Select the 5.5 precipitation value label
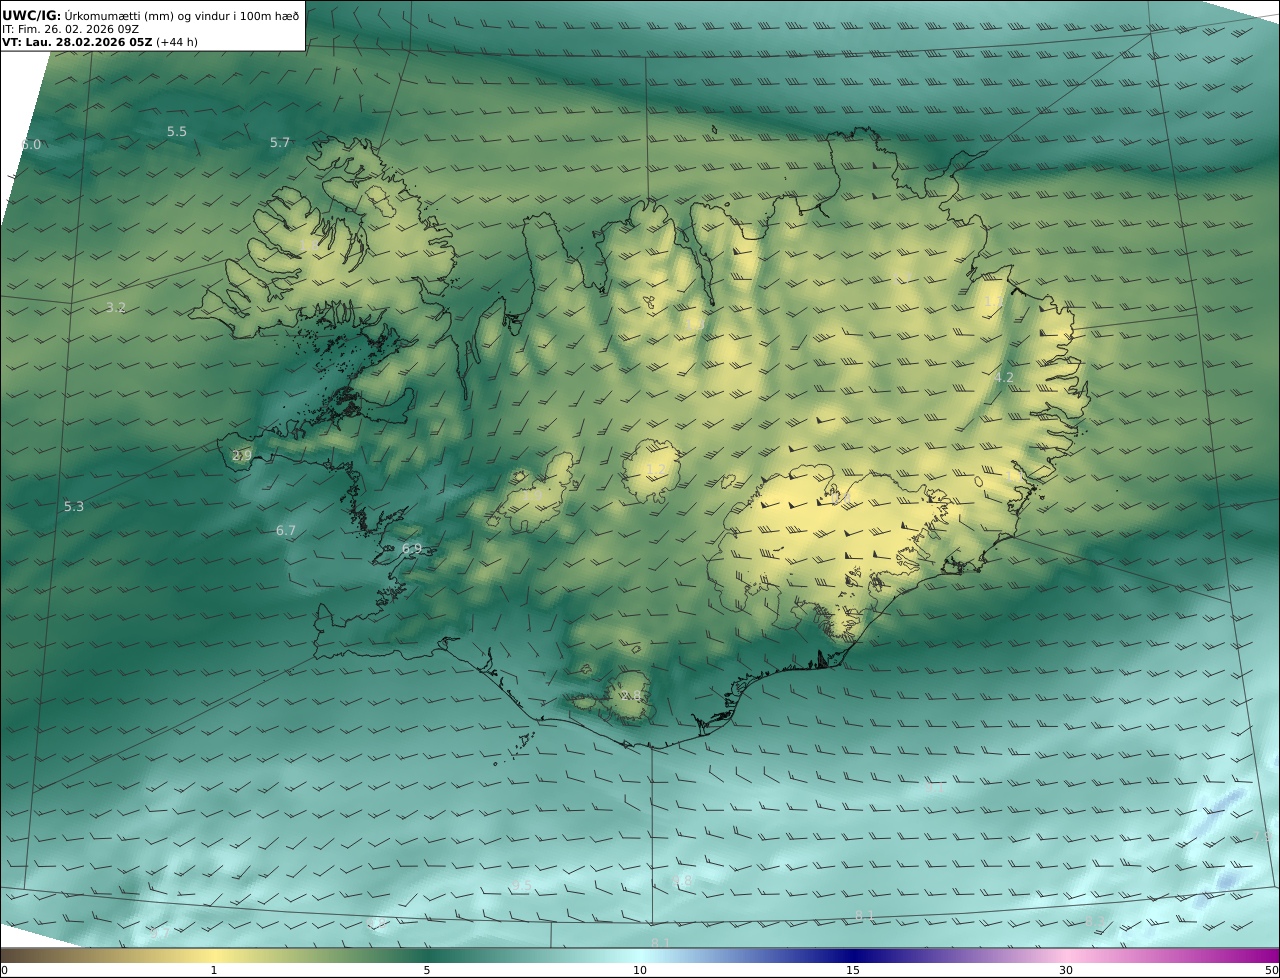The height and width of the screenshot is (978, 1280). (177, 132)
